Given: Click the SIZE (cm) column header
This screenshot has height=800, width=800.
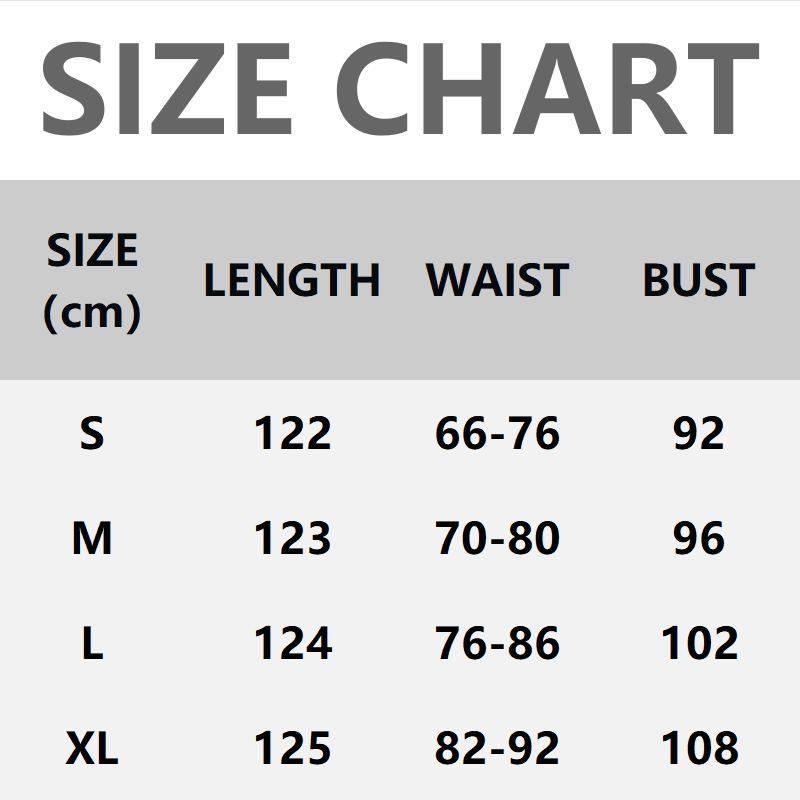Looking at the screenshot, I should (92, 281).
